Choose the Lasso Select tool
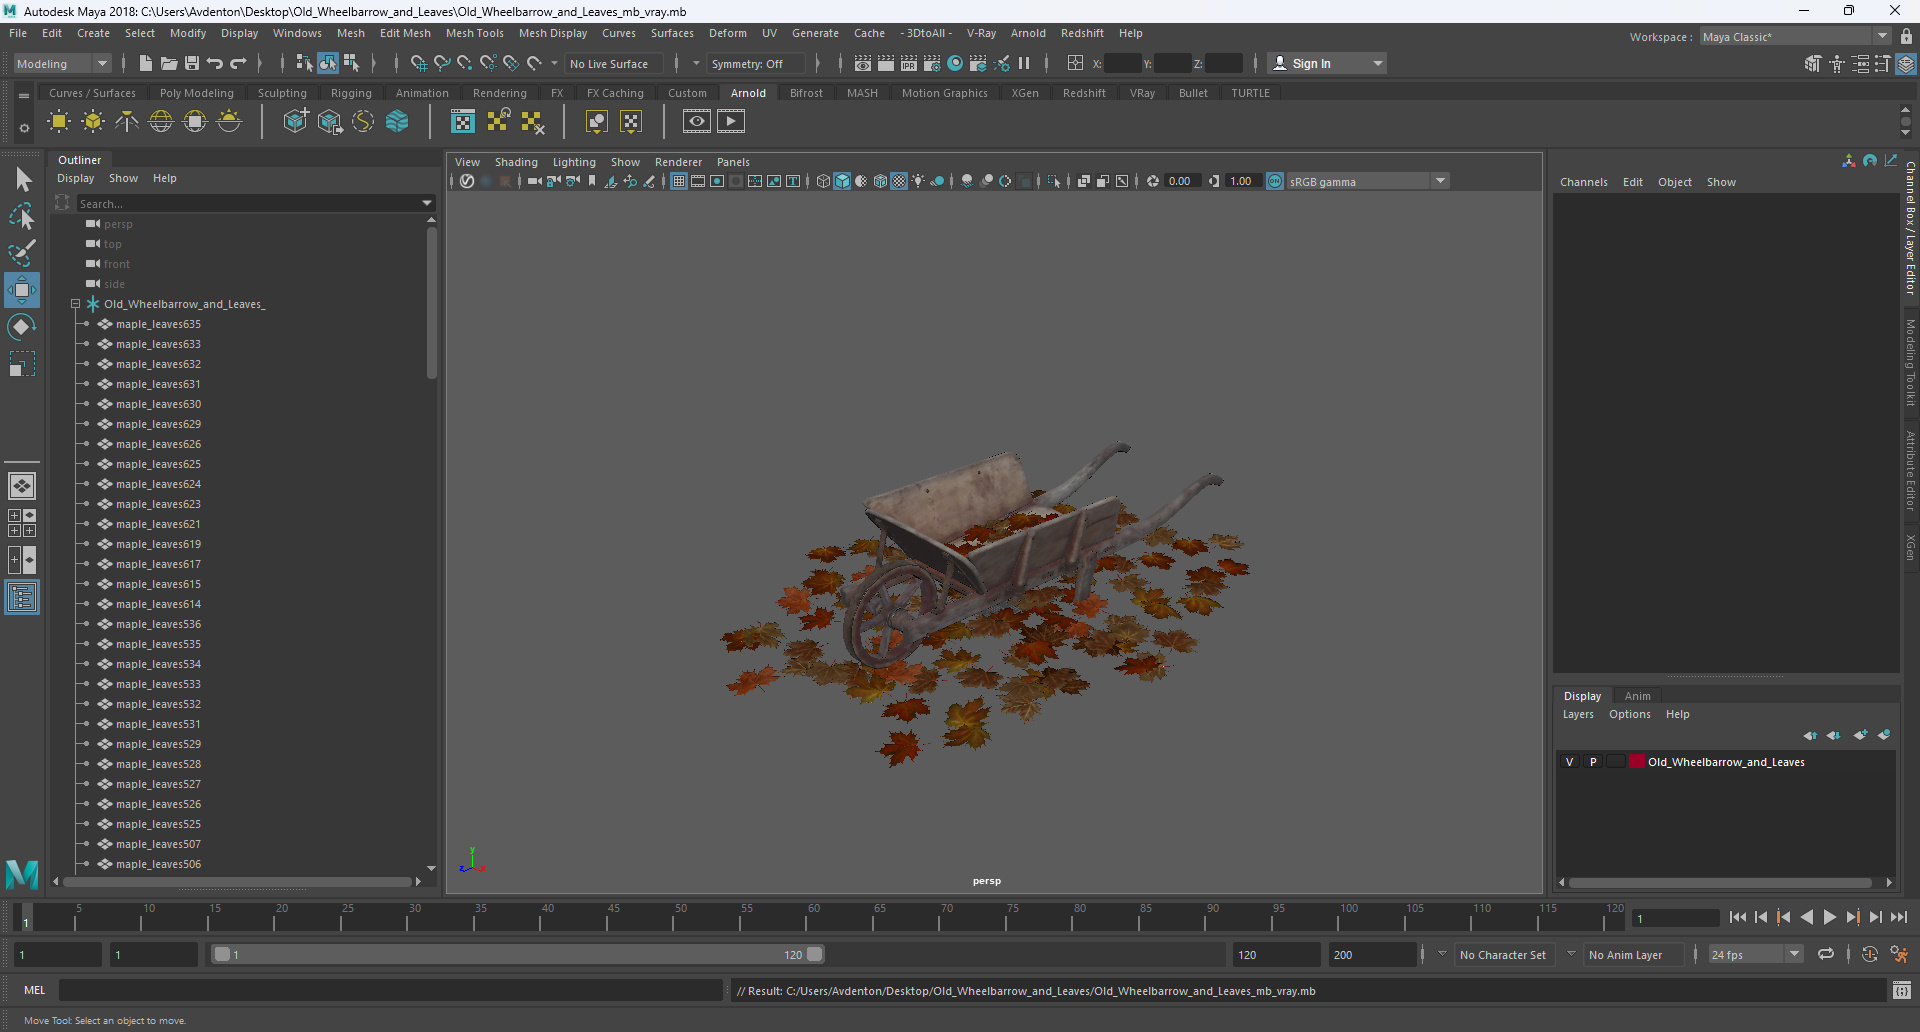1920x1032 pixels. pyautogui.click(x=22, y=217)
